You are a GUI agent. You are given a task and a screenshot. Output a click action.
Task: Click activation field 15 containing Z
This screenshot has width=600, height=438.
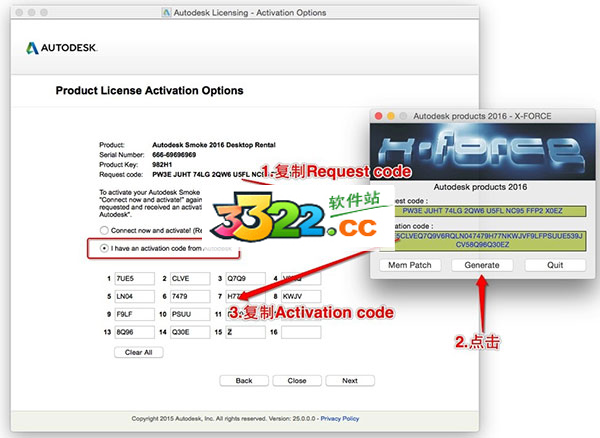tap(246, 332)
